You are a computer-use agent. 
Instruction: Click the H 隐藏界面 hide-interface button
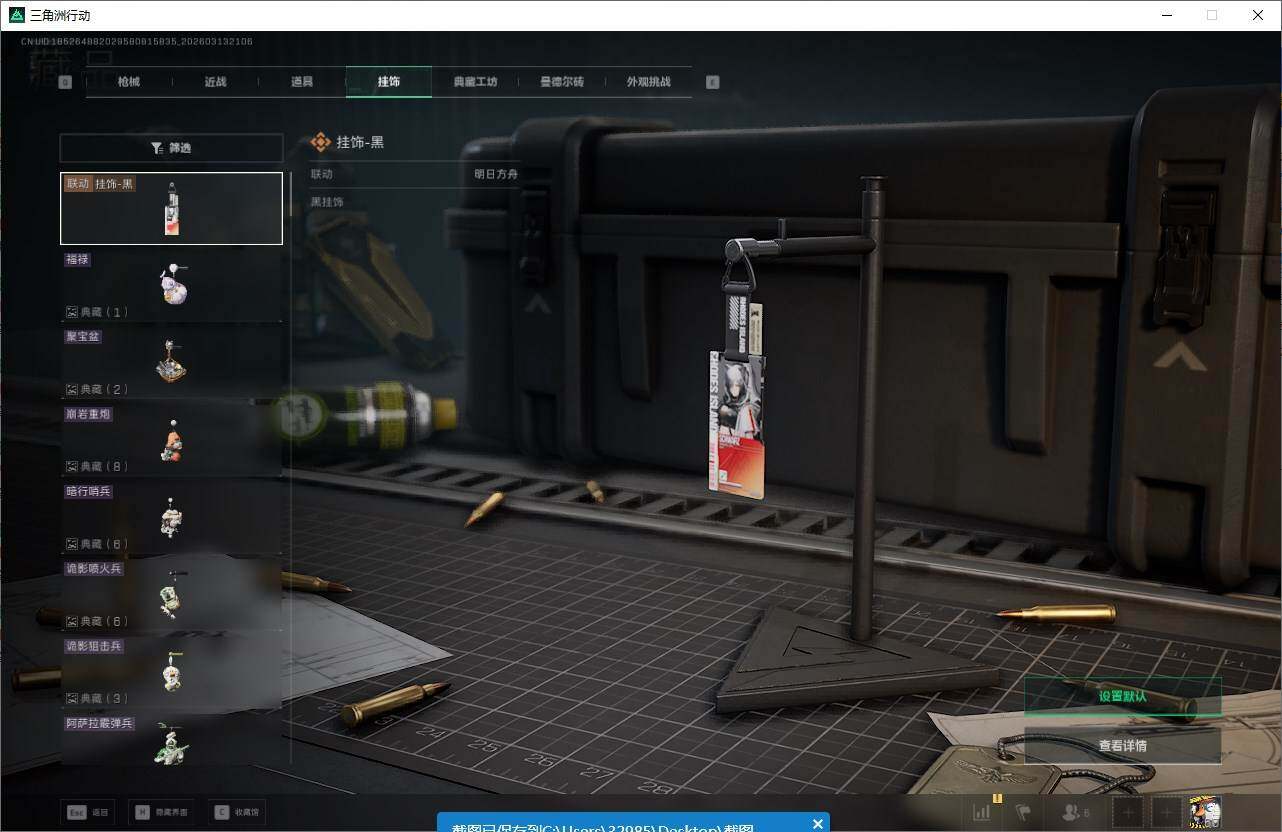pyautogui.click(x=163, y=813)
